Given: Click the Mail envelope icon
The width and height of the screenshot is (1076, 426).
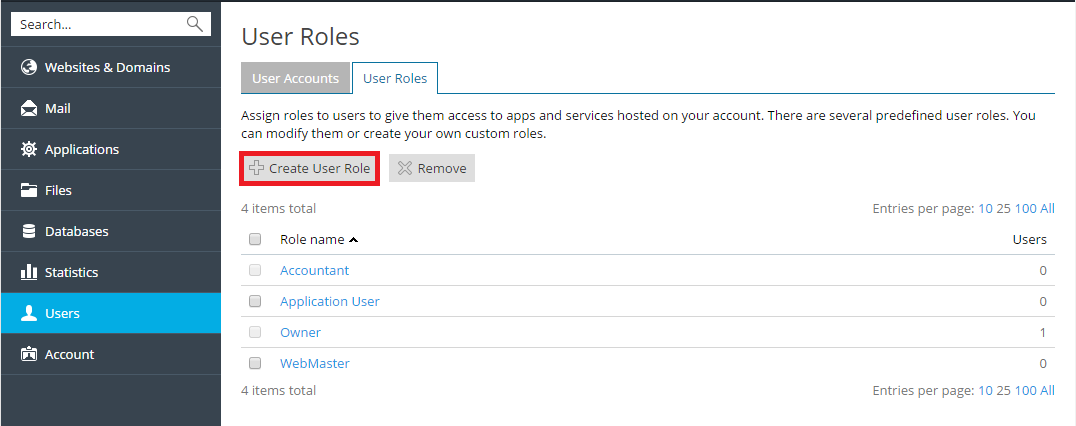Looking at the screenshot, I should click(x=29, y=109).
